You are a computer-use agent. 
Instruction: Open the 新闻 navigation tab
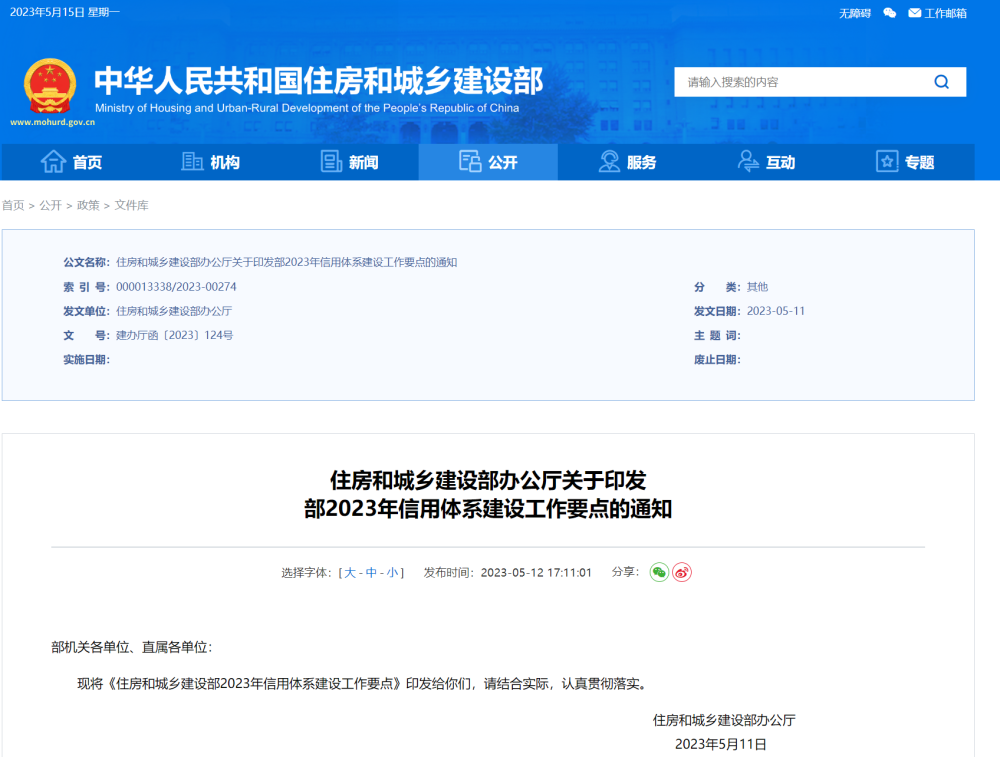pos(349,162)
